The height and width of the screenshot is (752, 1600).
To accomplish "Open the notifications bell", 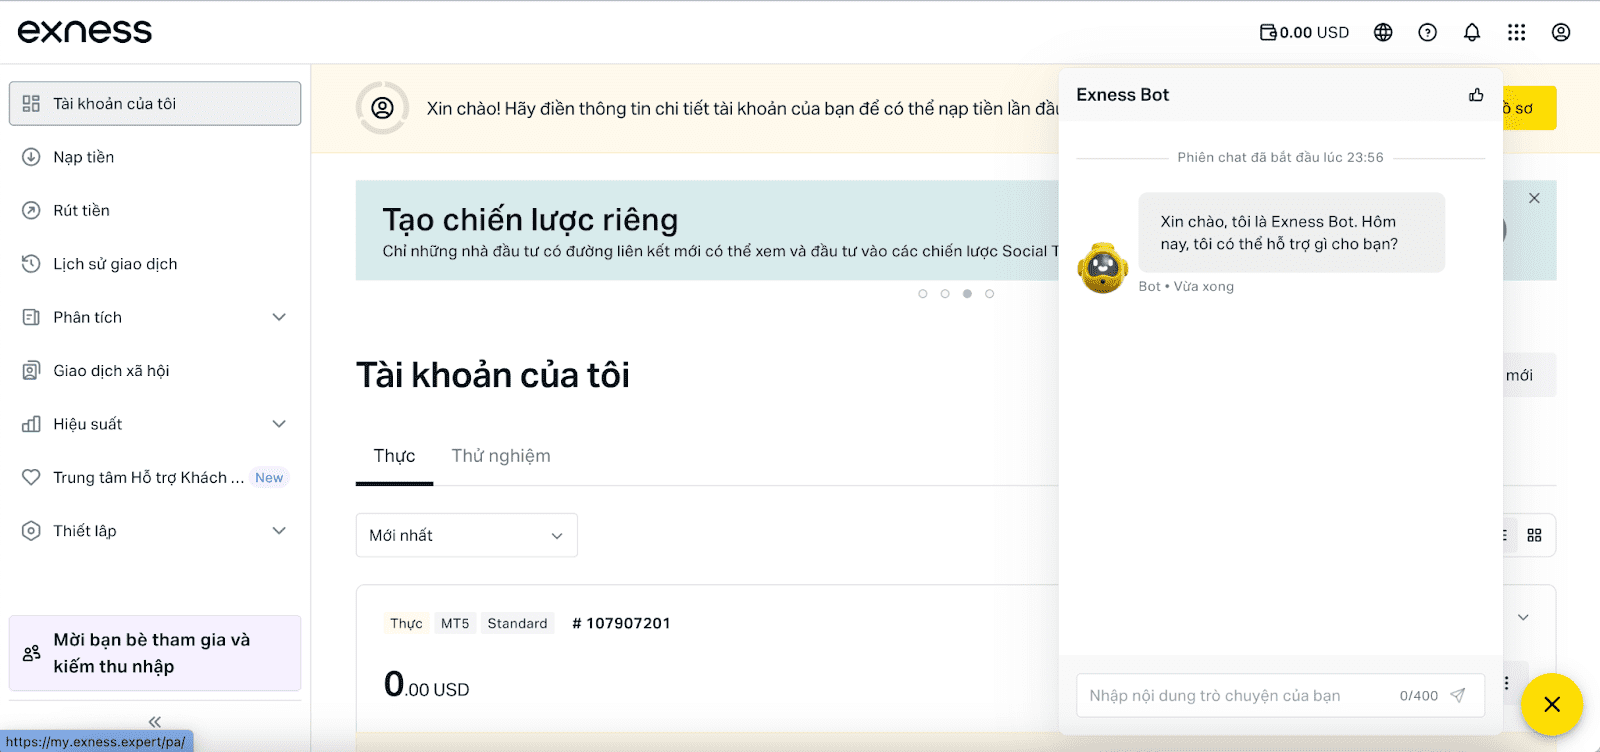I will (1472, 32).
